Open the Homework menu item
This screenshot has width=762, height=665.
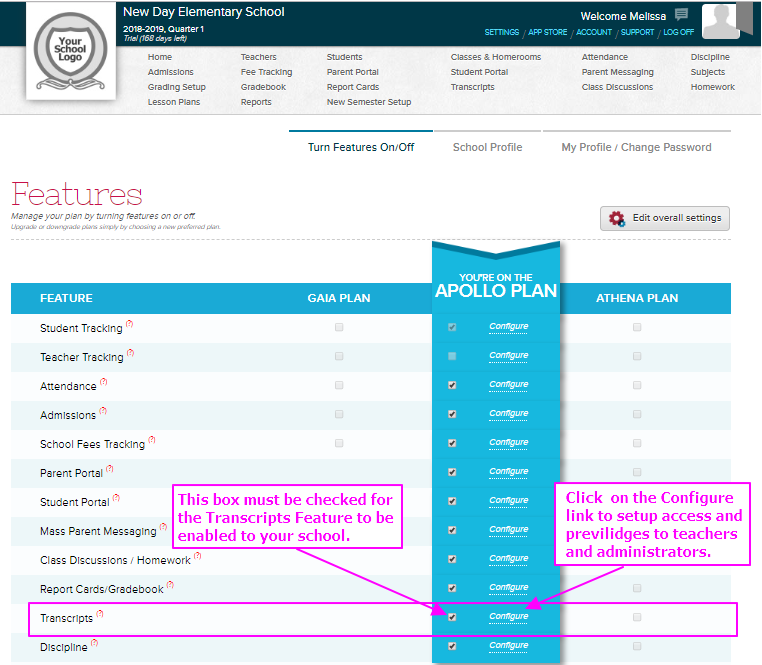[712, 87]
